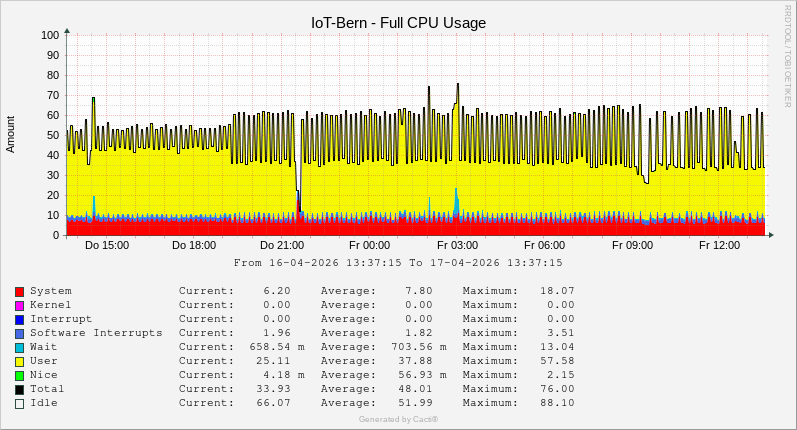Click the red System legend swatch
The width and height of the screenshot is (797, 430).
[x=19, y=291]
